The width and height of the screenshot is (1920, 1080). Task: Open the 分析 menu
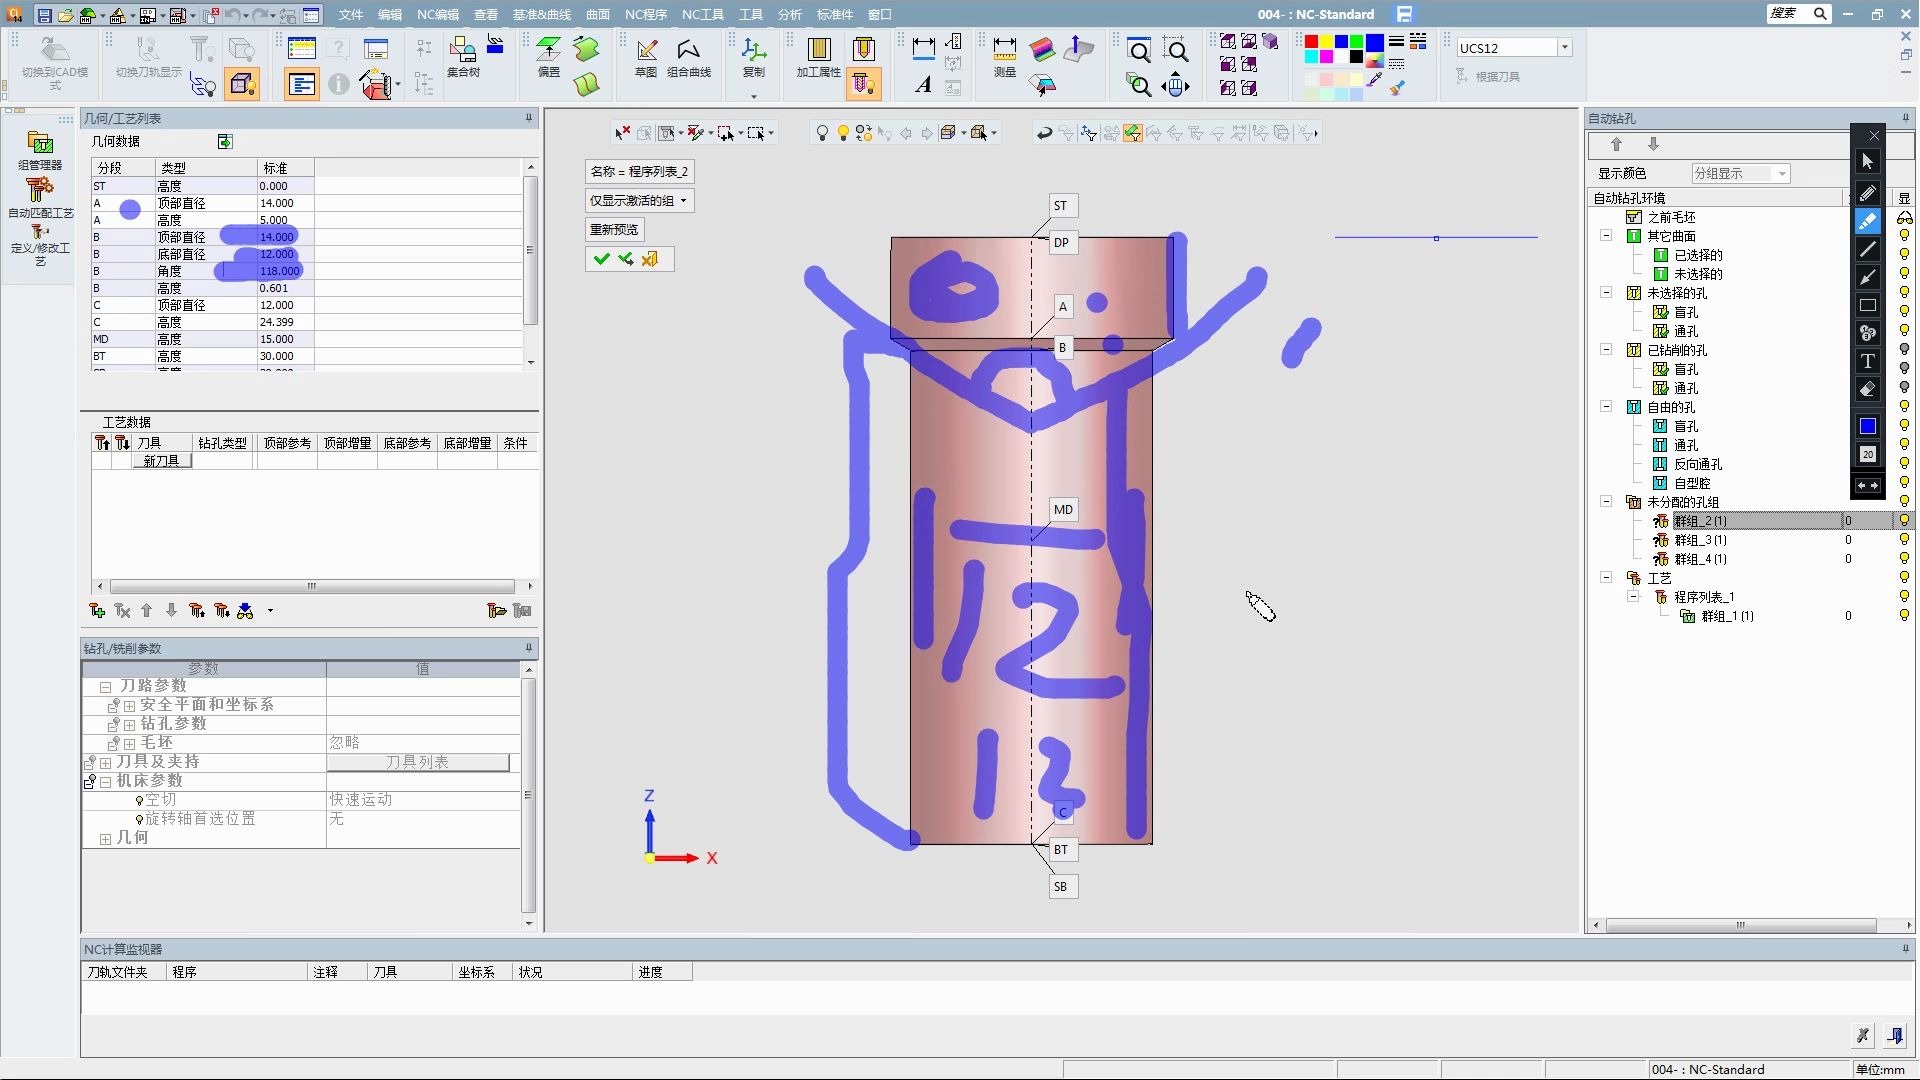click(x=789, y=14)
